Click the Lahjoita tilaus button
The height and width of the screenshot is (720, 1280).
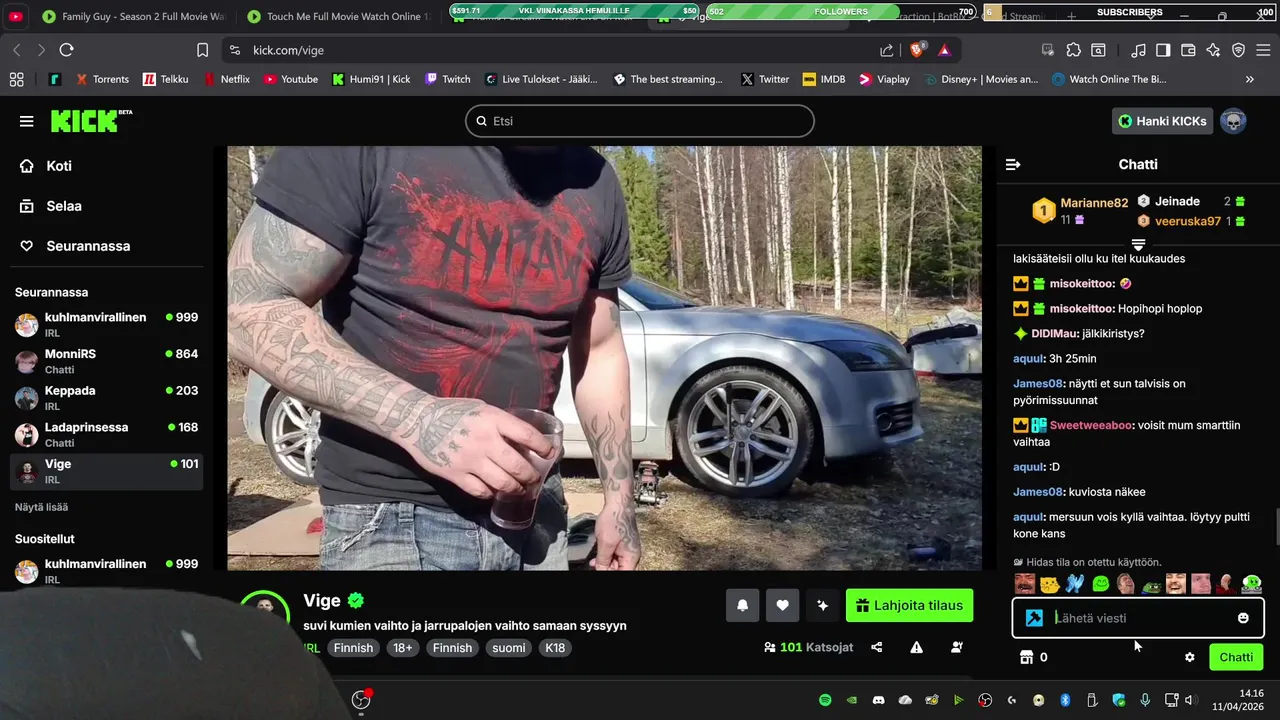[x=909, y=605]
